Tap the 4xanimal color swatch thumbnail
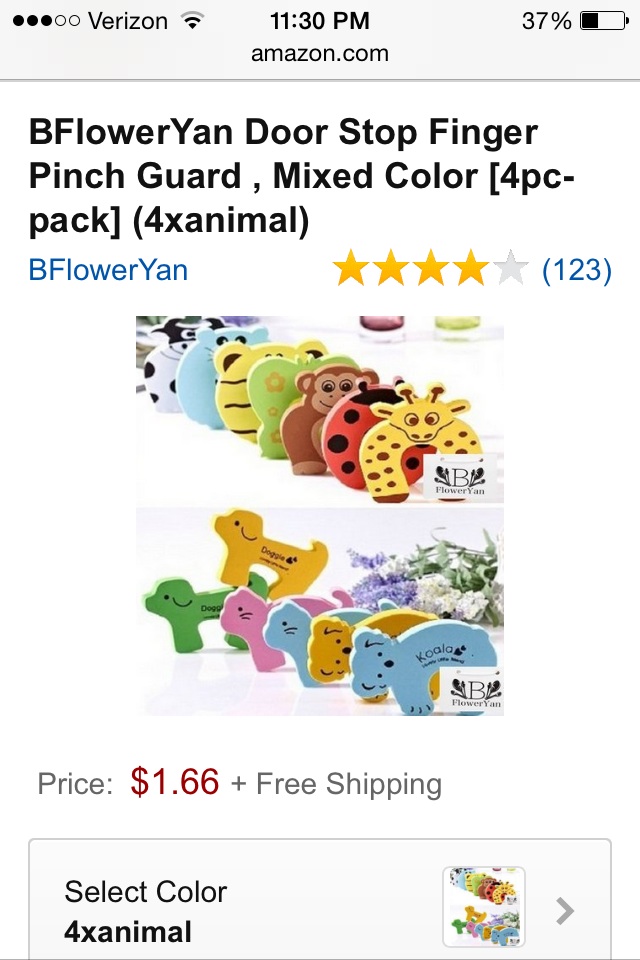Image resolution: width=640 pixels, height=960 pixels. pyautogui.click(x=484, y=907)
